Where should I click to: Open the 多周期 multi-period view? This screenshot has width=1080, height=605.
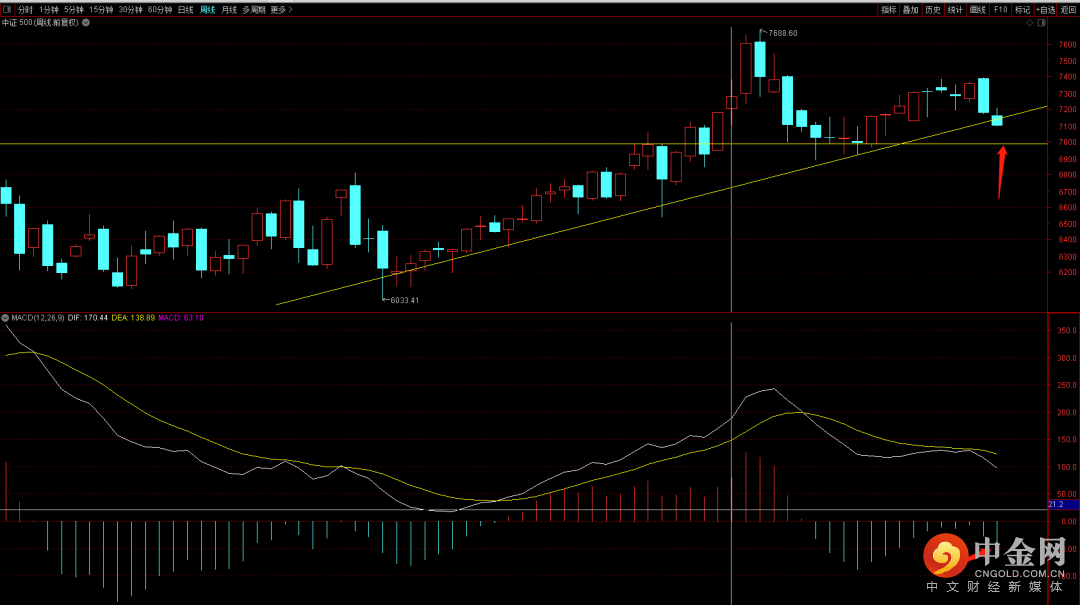coord(254,9)
